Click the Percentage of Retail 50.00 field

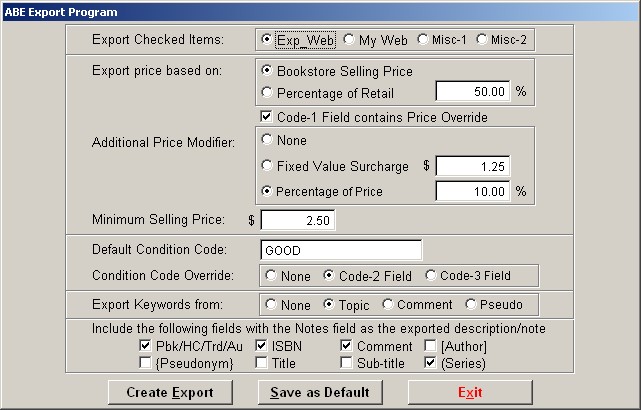pyautogui.click(x=473, y=91)
